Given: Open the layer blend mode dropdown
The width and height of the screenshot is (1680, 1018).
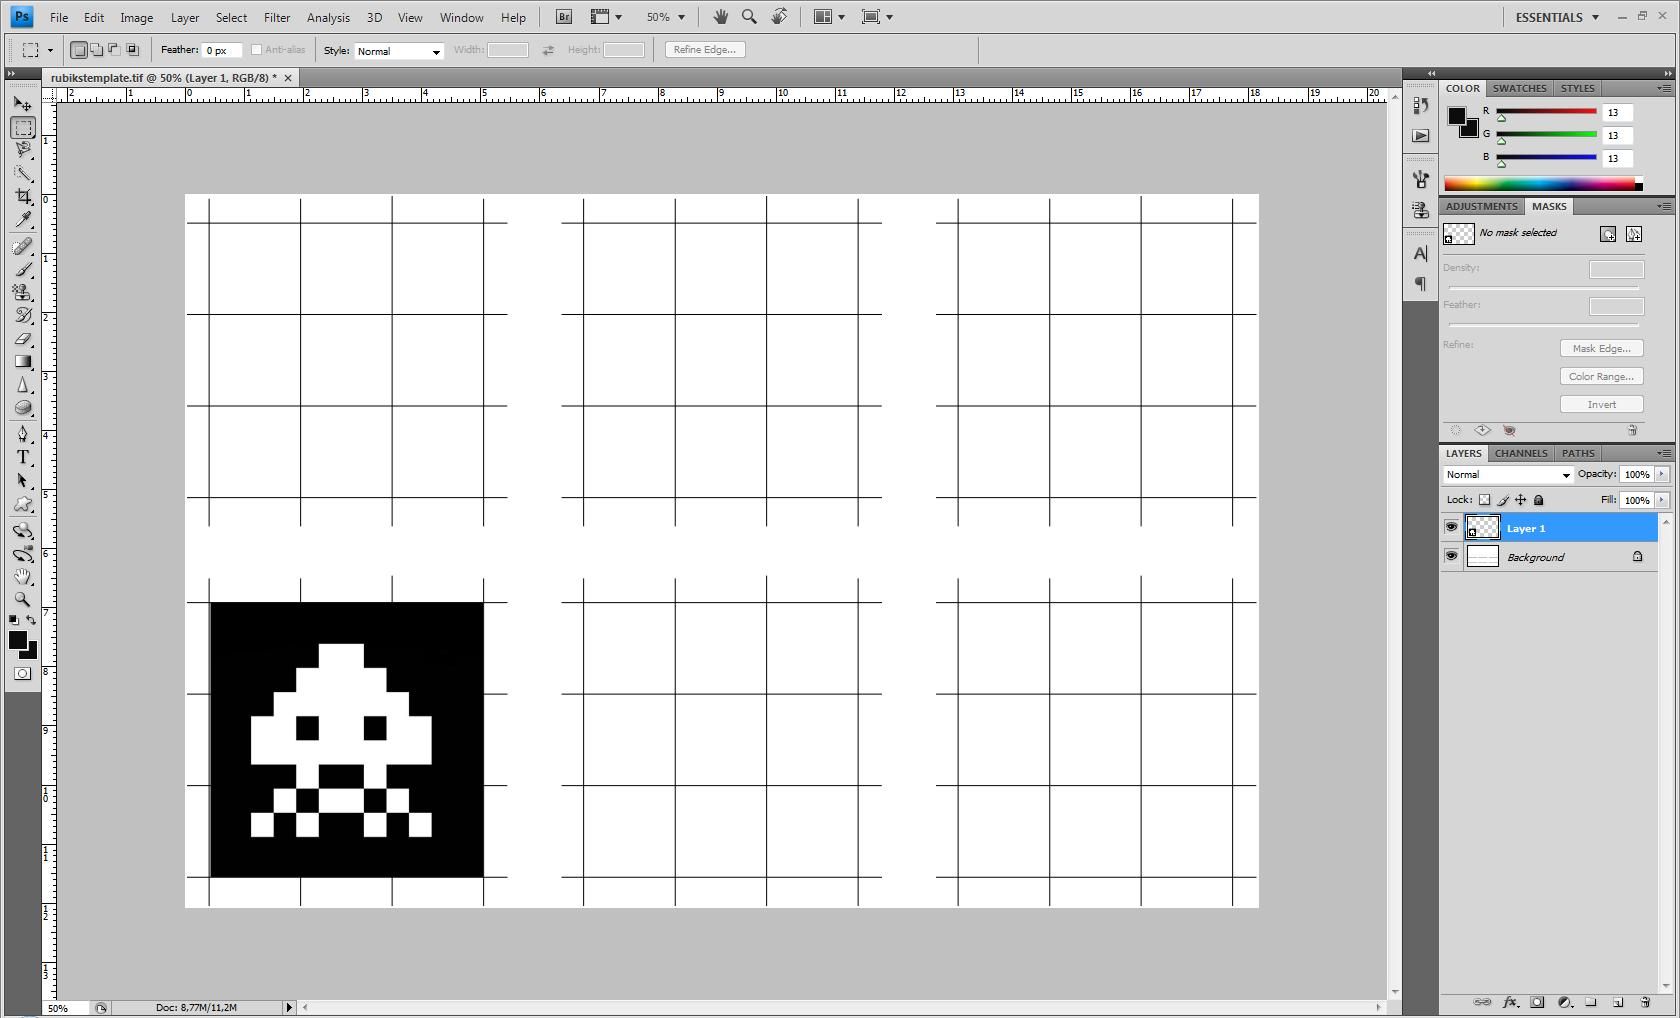Looking at the screenshot, I should pyautogui.click(x=1508, y=475).
